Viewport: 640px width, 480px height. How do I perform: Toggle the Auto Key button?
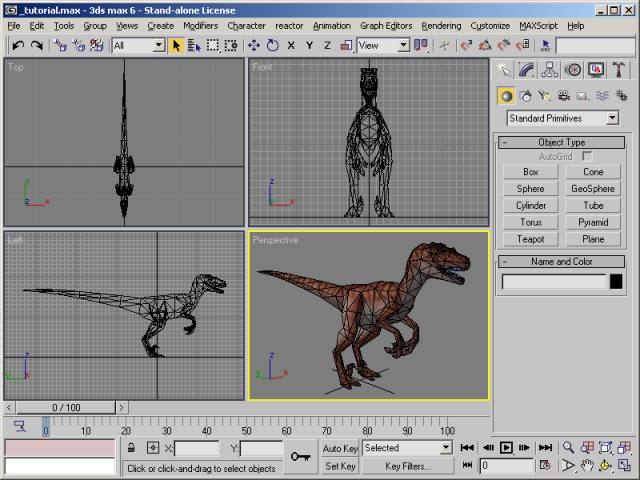click(340, 448)
